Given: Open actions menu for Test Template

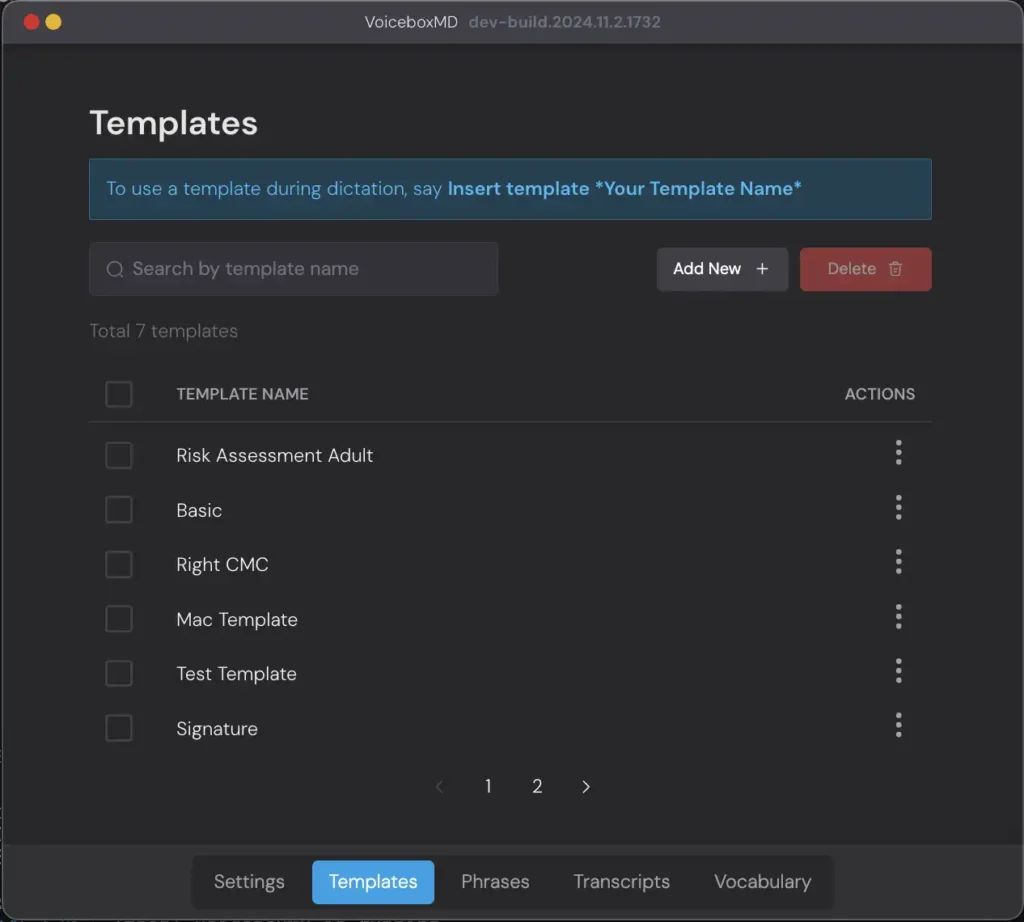Looking at the screenshot, I should click(x=898, y=671).
